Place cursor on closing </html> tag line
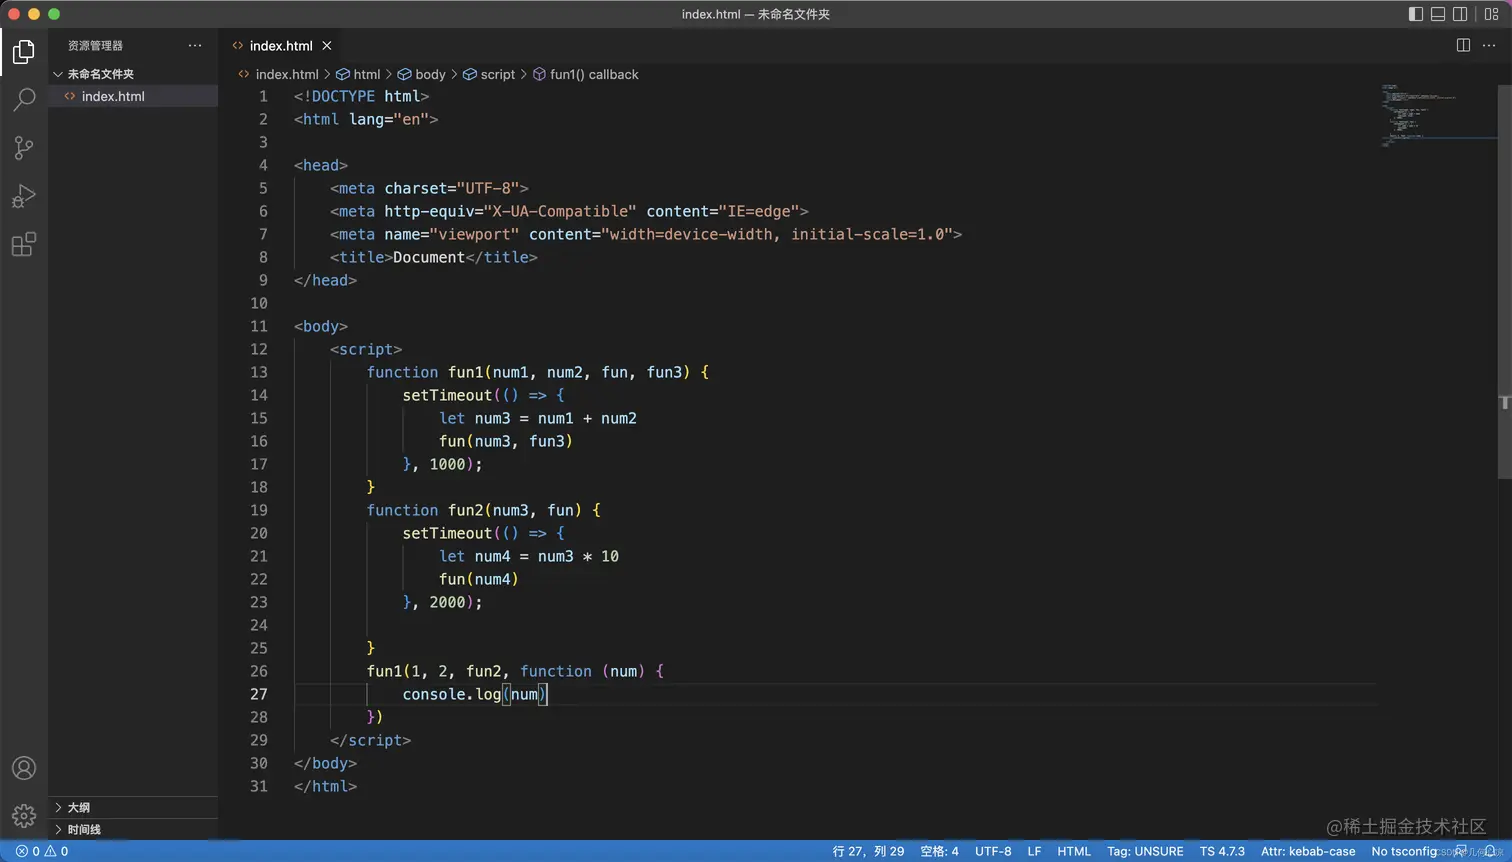Viewport: 1512px width, 862px height. pyautogui.click(x=325, y=786)
